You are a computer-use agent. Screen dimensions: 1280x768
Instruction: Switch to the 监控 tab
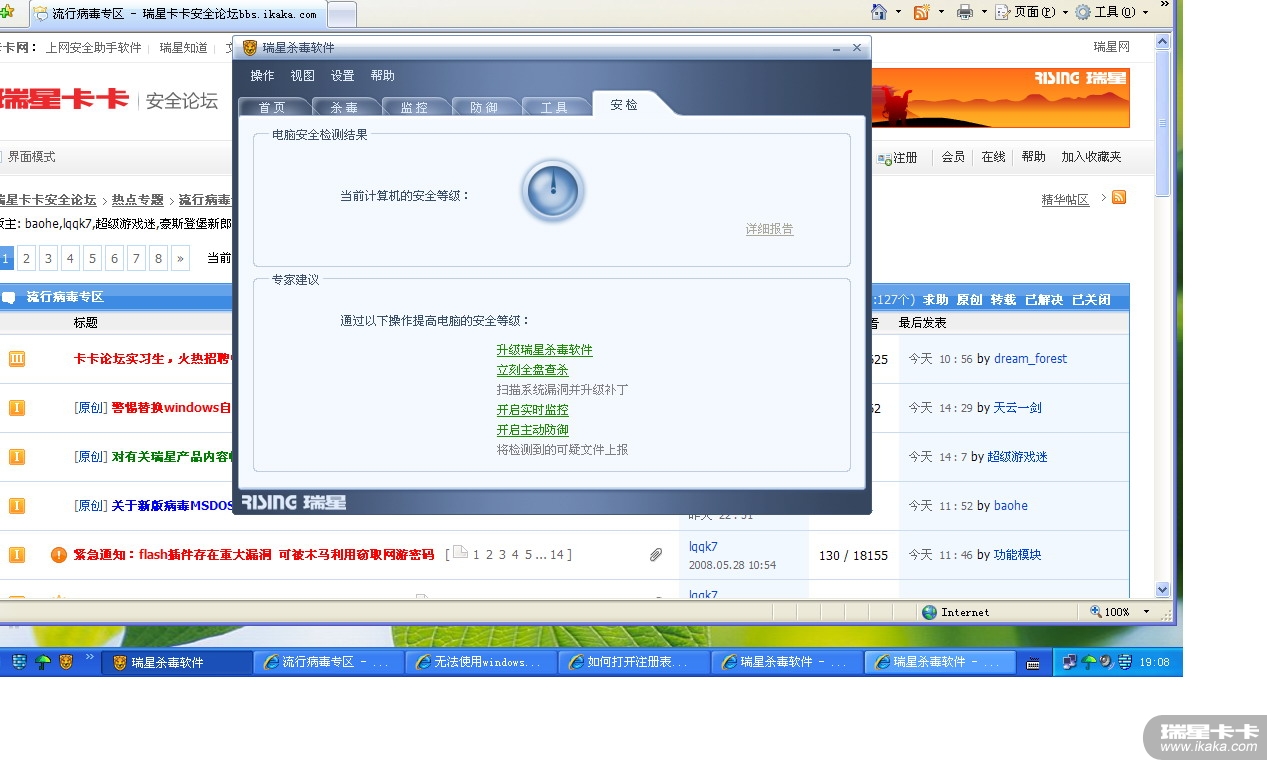414,107
